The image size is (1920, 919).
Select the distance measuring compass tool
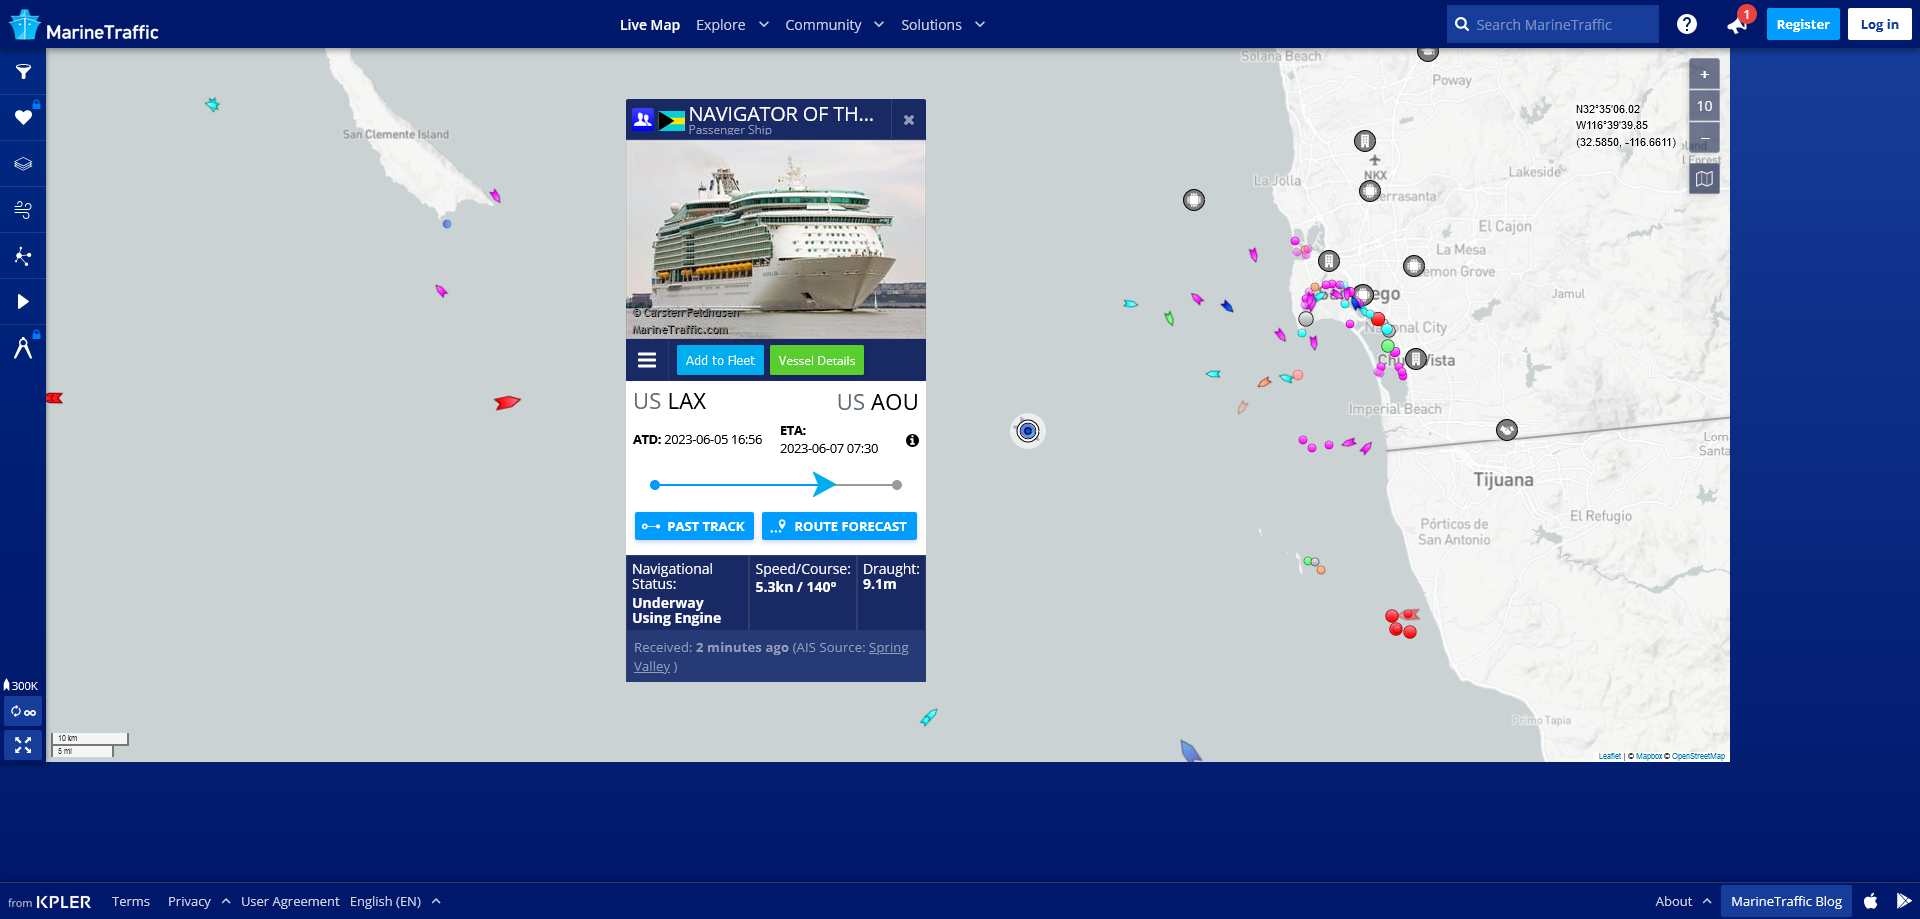point(23,348)
